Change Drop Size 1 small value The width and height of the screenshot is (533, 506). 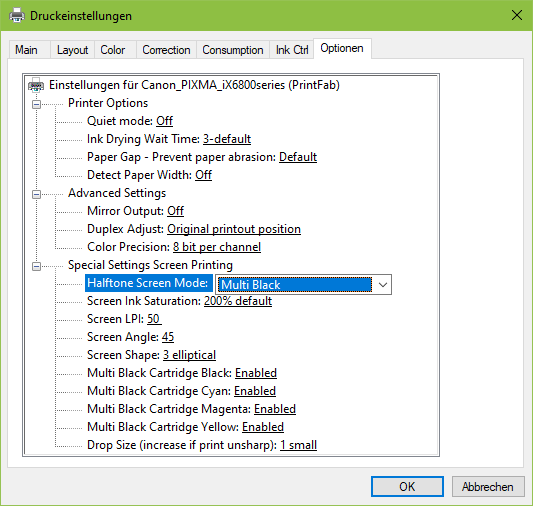(298, 445)
